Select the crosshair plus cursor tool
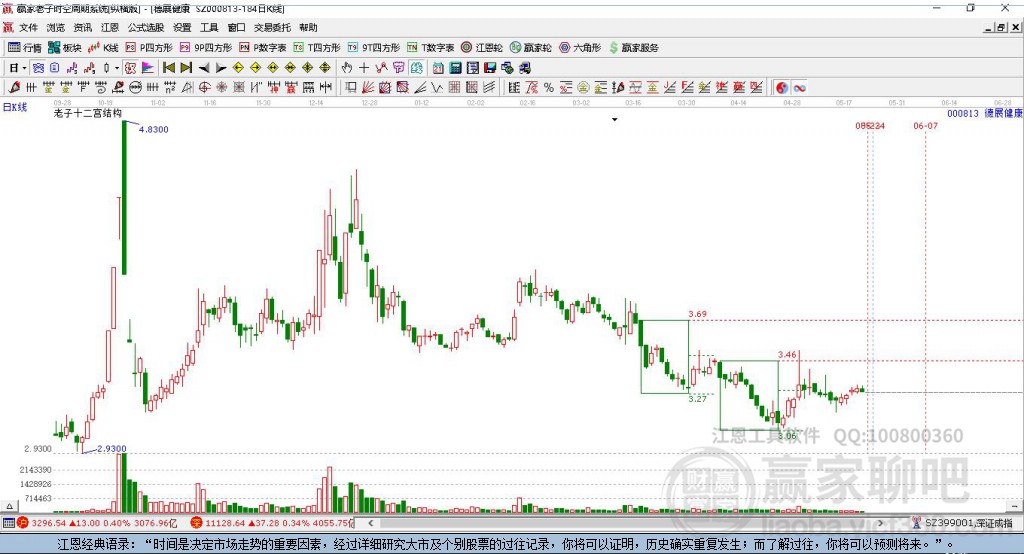Image resolution: width=1024 pixels, height=554 pixels. click(x=364, y=68)
